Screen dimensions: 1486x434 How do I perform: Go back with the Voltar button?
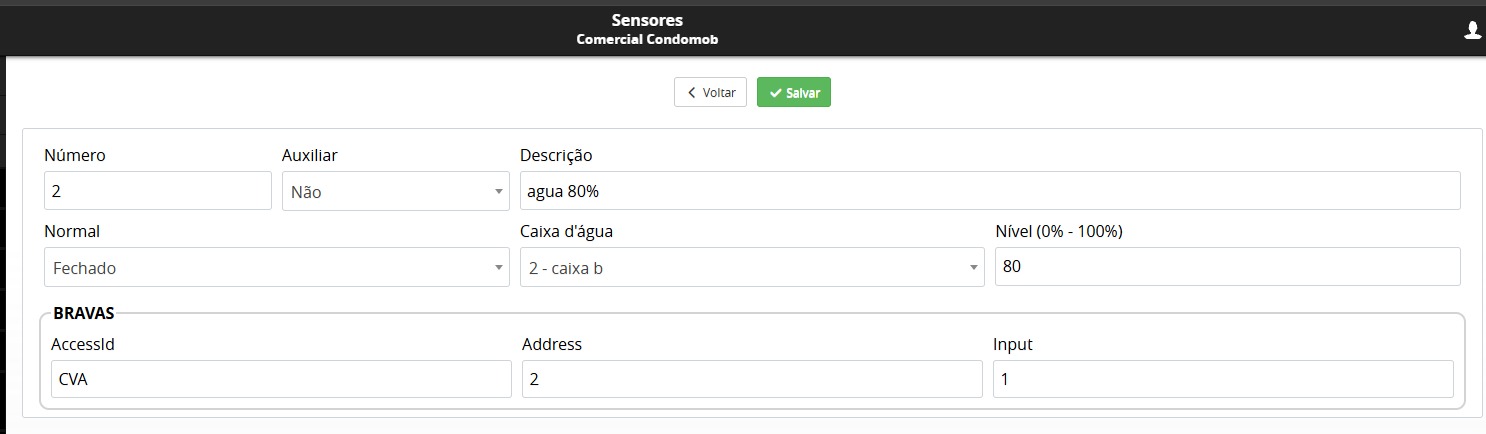tap(710, 92)
